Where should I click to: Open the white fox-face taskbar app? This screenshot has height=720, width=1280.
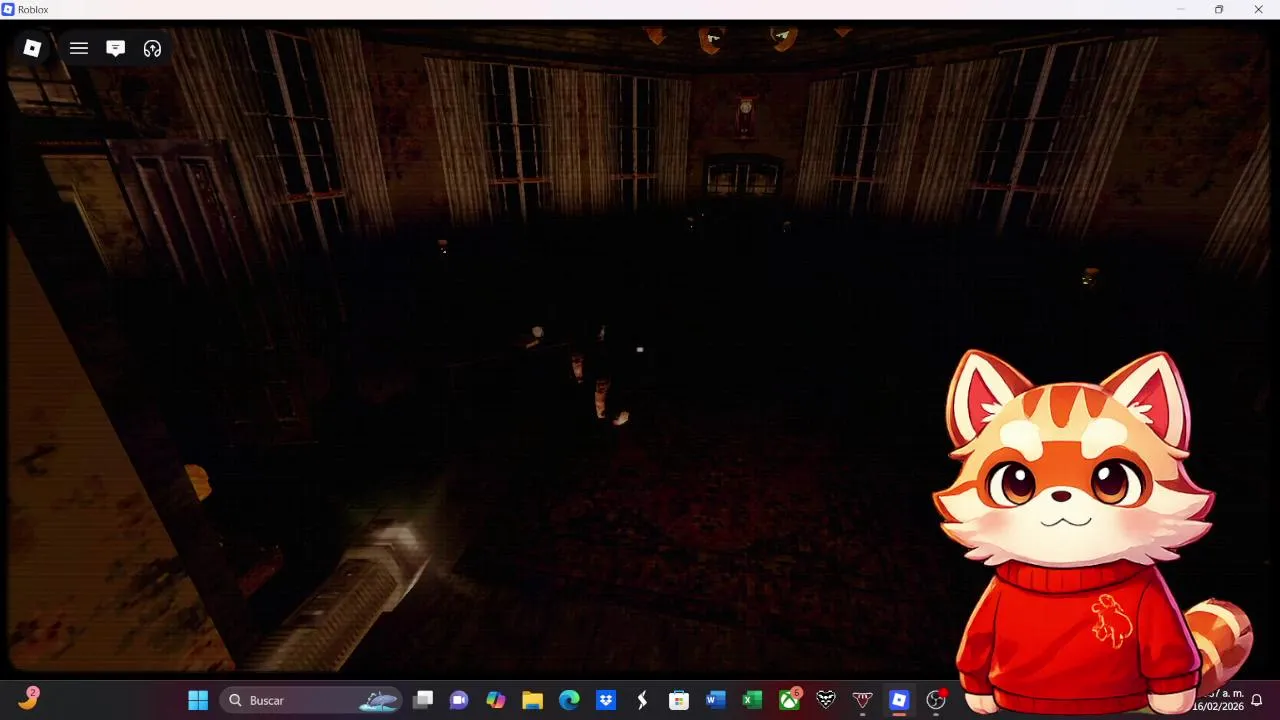point(826,700)
